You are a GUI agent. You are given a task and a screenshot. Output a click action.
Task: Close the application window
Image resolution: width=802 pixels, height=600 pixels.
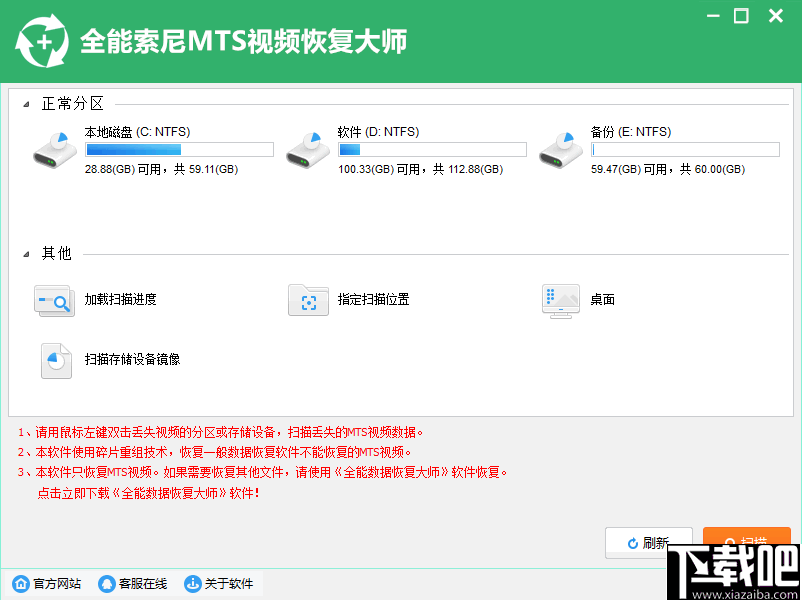coord(775,16)
